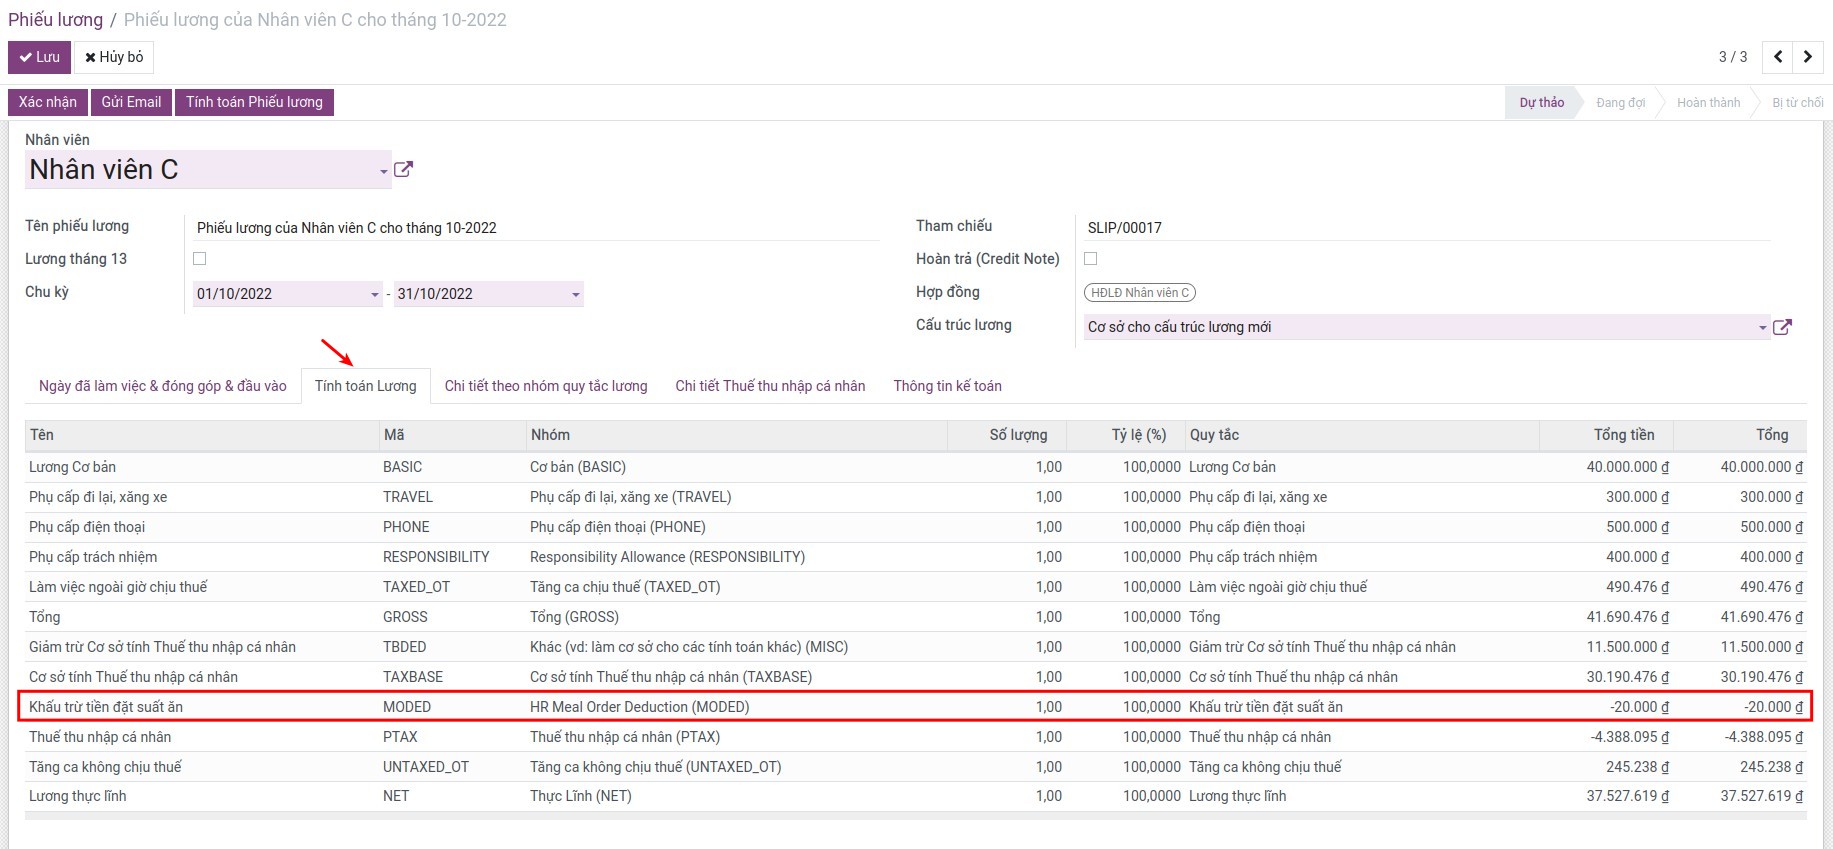
Task: Enable the Lương tháng 13 checkbox
Action: click(200, 259)
